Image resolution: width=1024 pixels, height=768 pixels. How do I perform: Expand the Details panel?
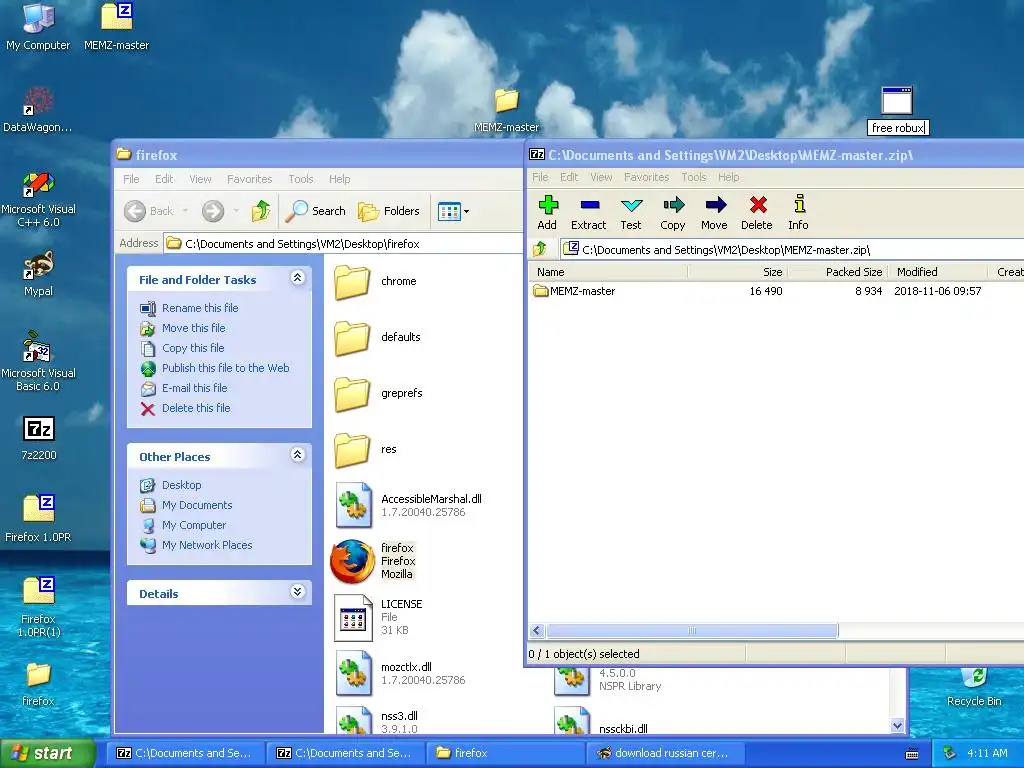pos(297,592)
